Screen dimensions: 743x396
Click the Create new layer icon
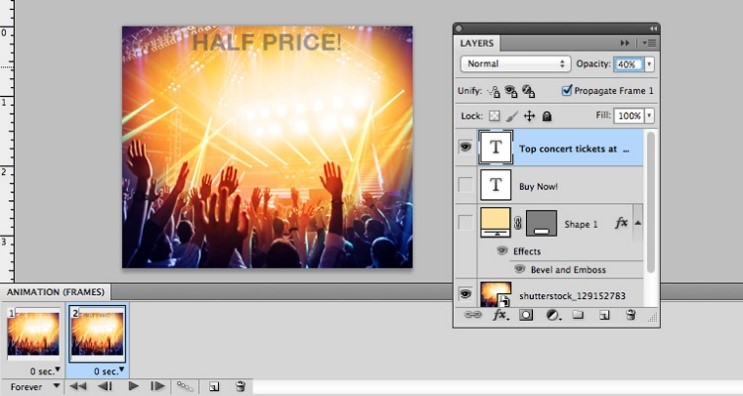click(x=604, y=315)
